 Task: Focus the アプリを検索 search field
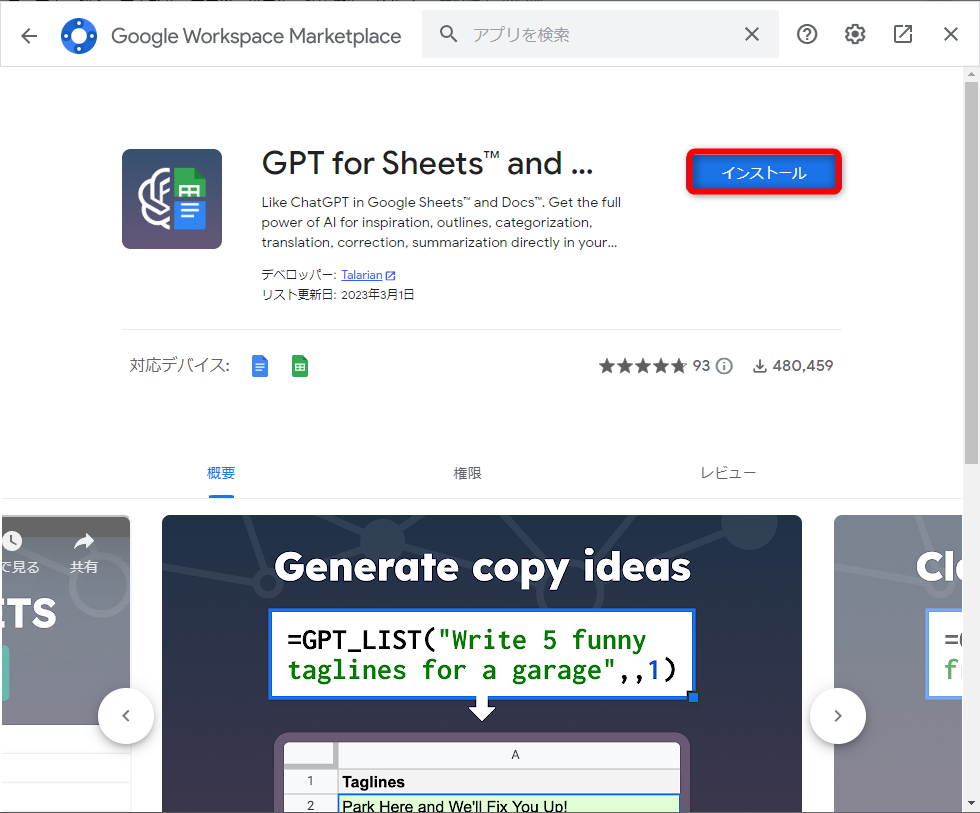coord(600,34)
